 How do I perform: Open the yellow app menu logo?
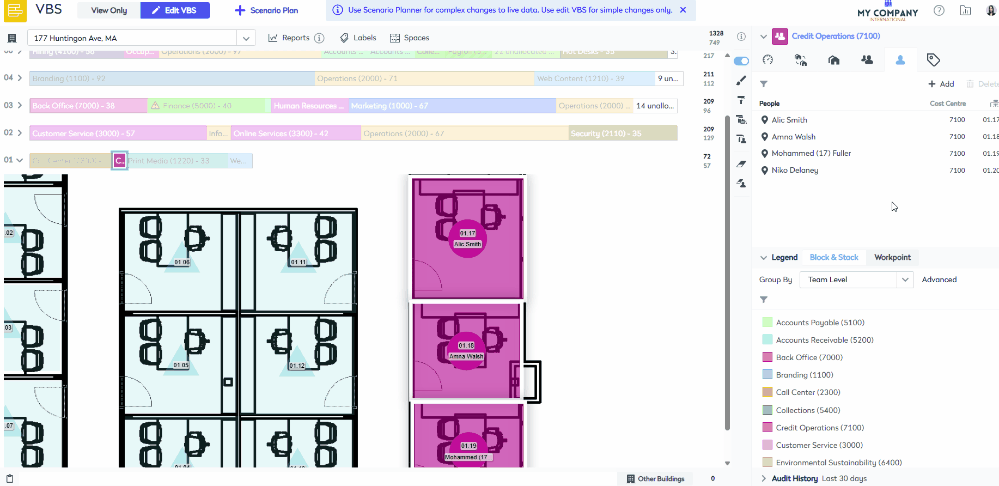pos(13,10)
